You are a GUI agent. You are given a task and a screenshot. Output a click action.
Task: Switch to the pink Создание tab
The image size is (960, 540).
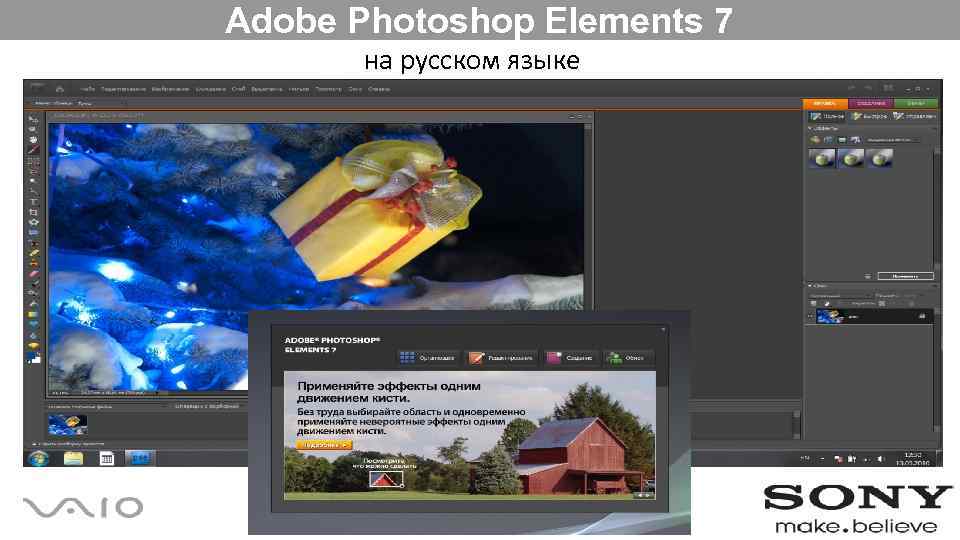click(x=871, y=103)
